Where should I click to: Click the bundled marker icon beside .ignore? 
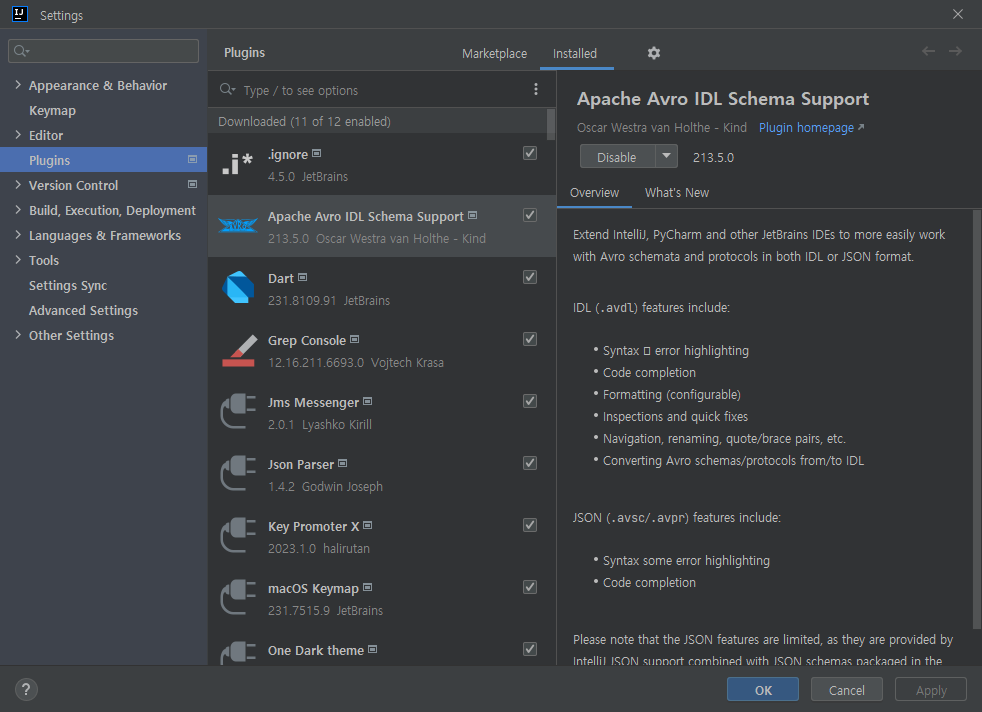coord(316,153)
